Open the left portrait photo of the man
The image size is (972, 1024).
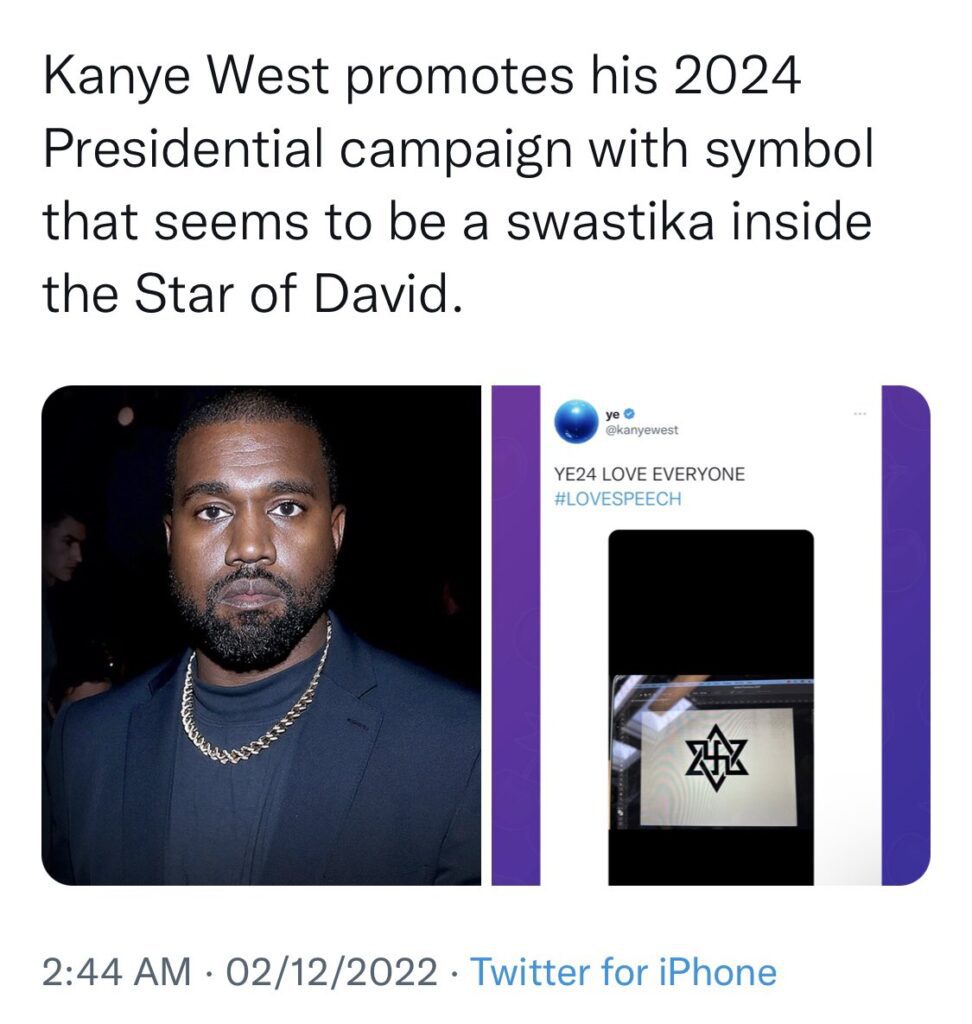pyautogui.click(x=261, y=635)
